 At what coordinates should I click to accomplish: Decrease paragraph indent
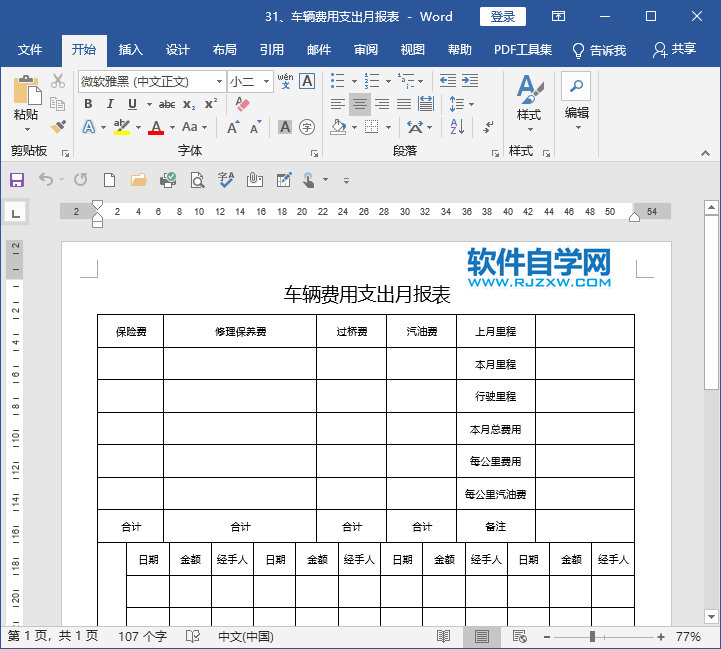(x=447, y=81)
